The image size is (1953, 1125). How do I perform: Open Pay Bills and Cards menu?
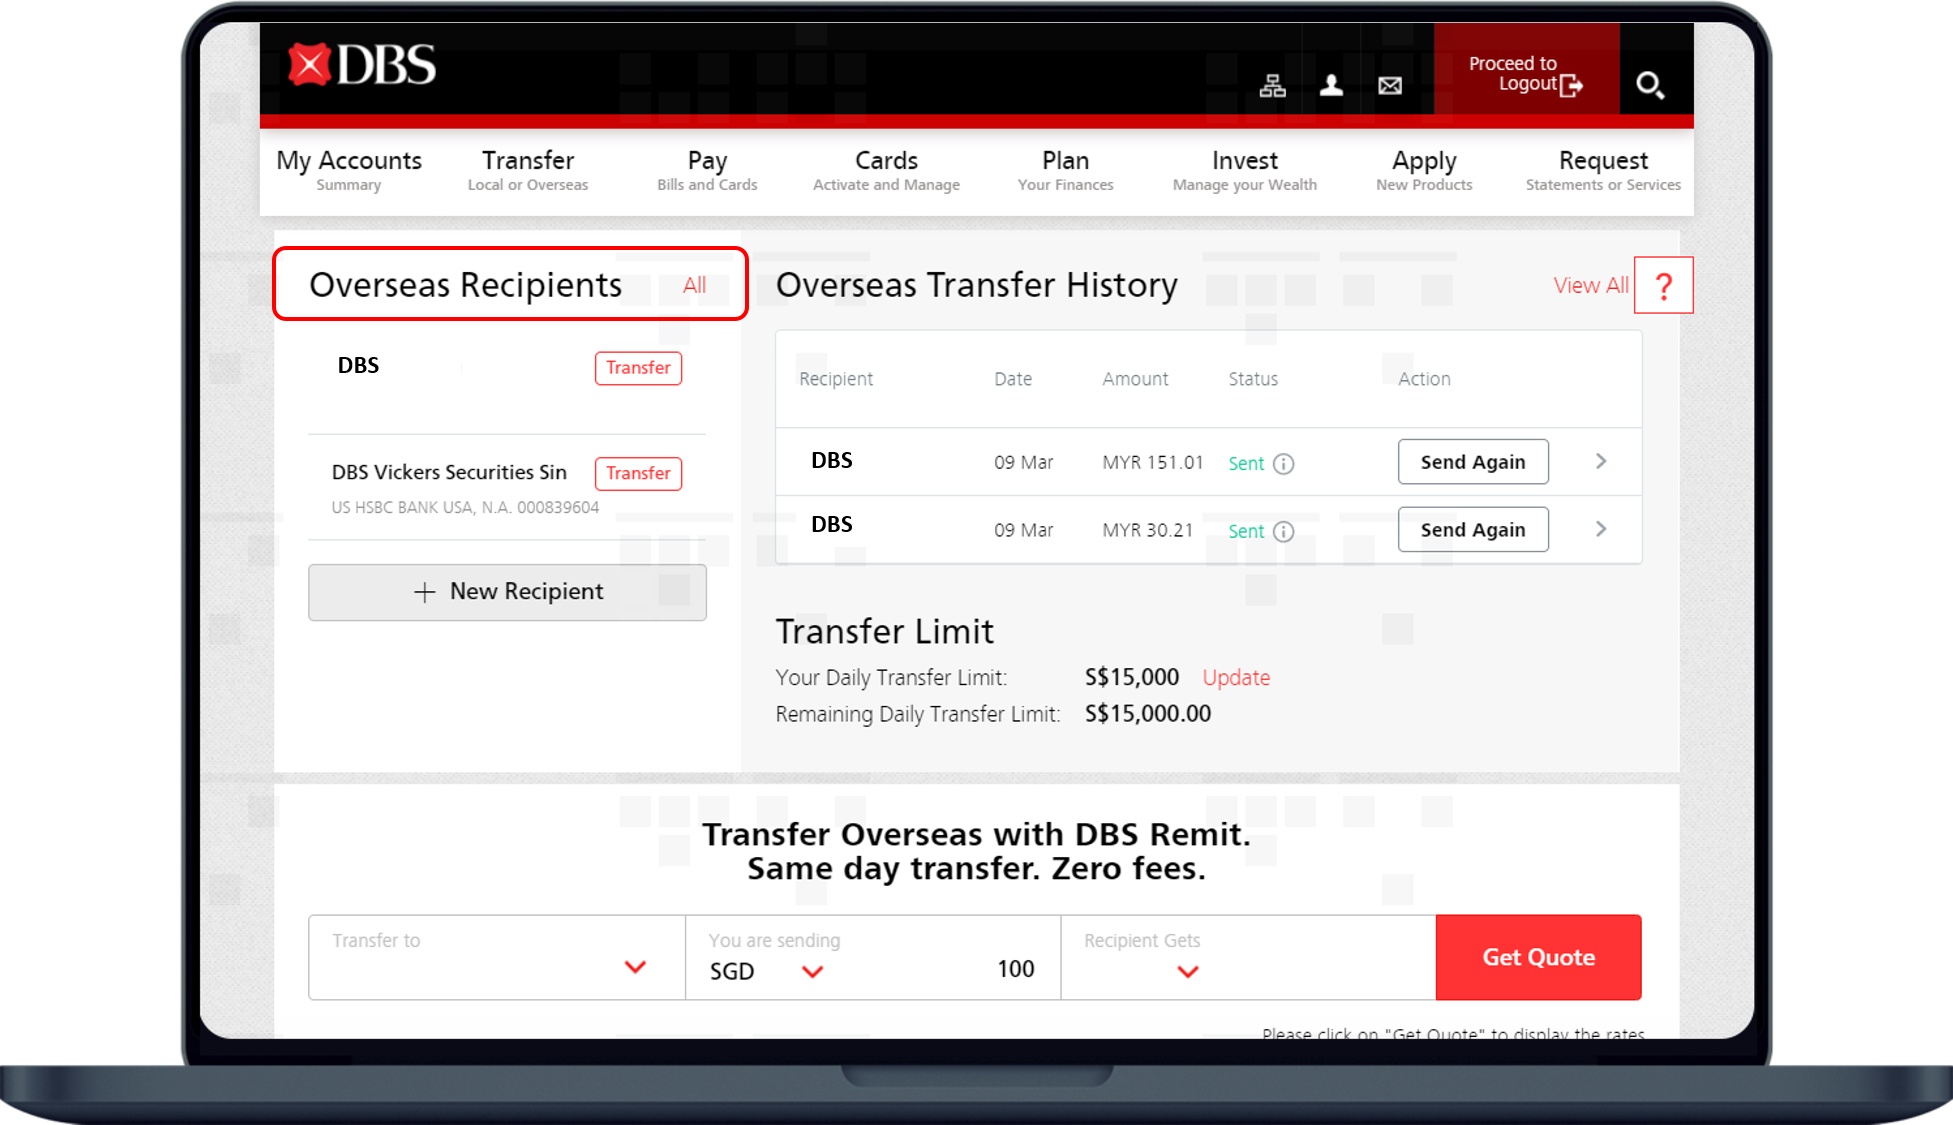coord(707,170)
